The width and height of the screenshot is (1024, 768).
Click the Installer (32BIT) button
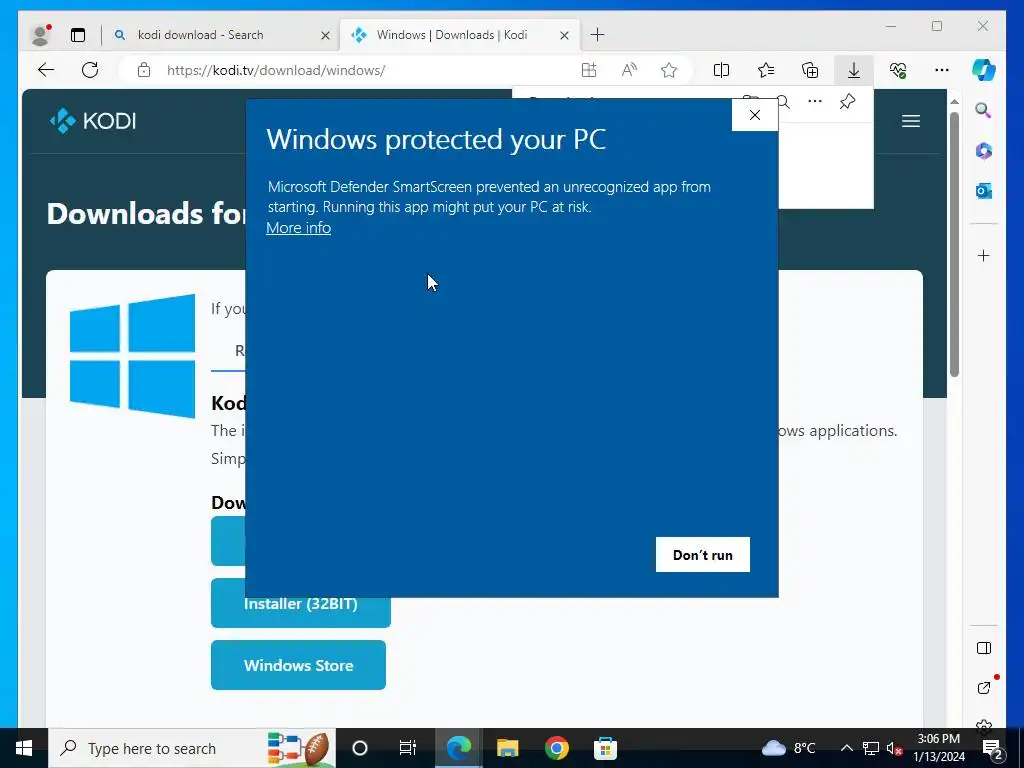[x=300, y=603]
